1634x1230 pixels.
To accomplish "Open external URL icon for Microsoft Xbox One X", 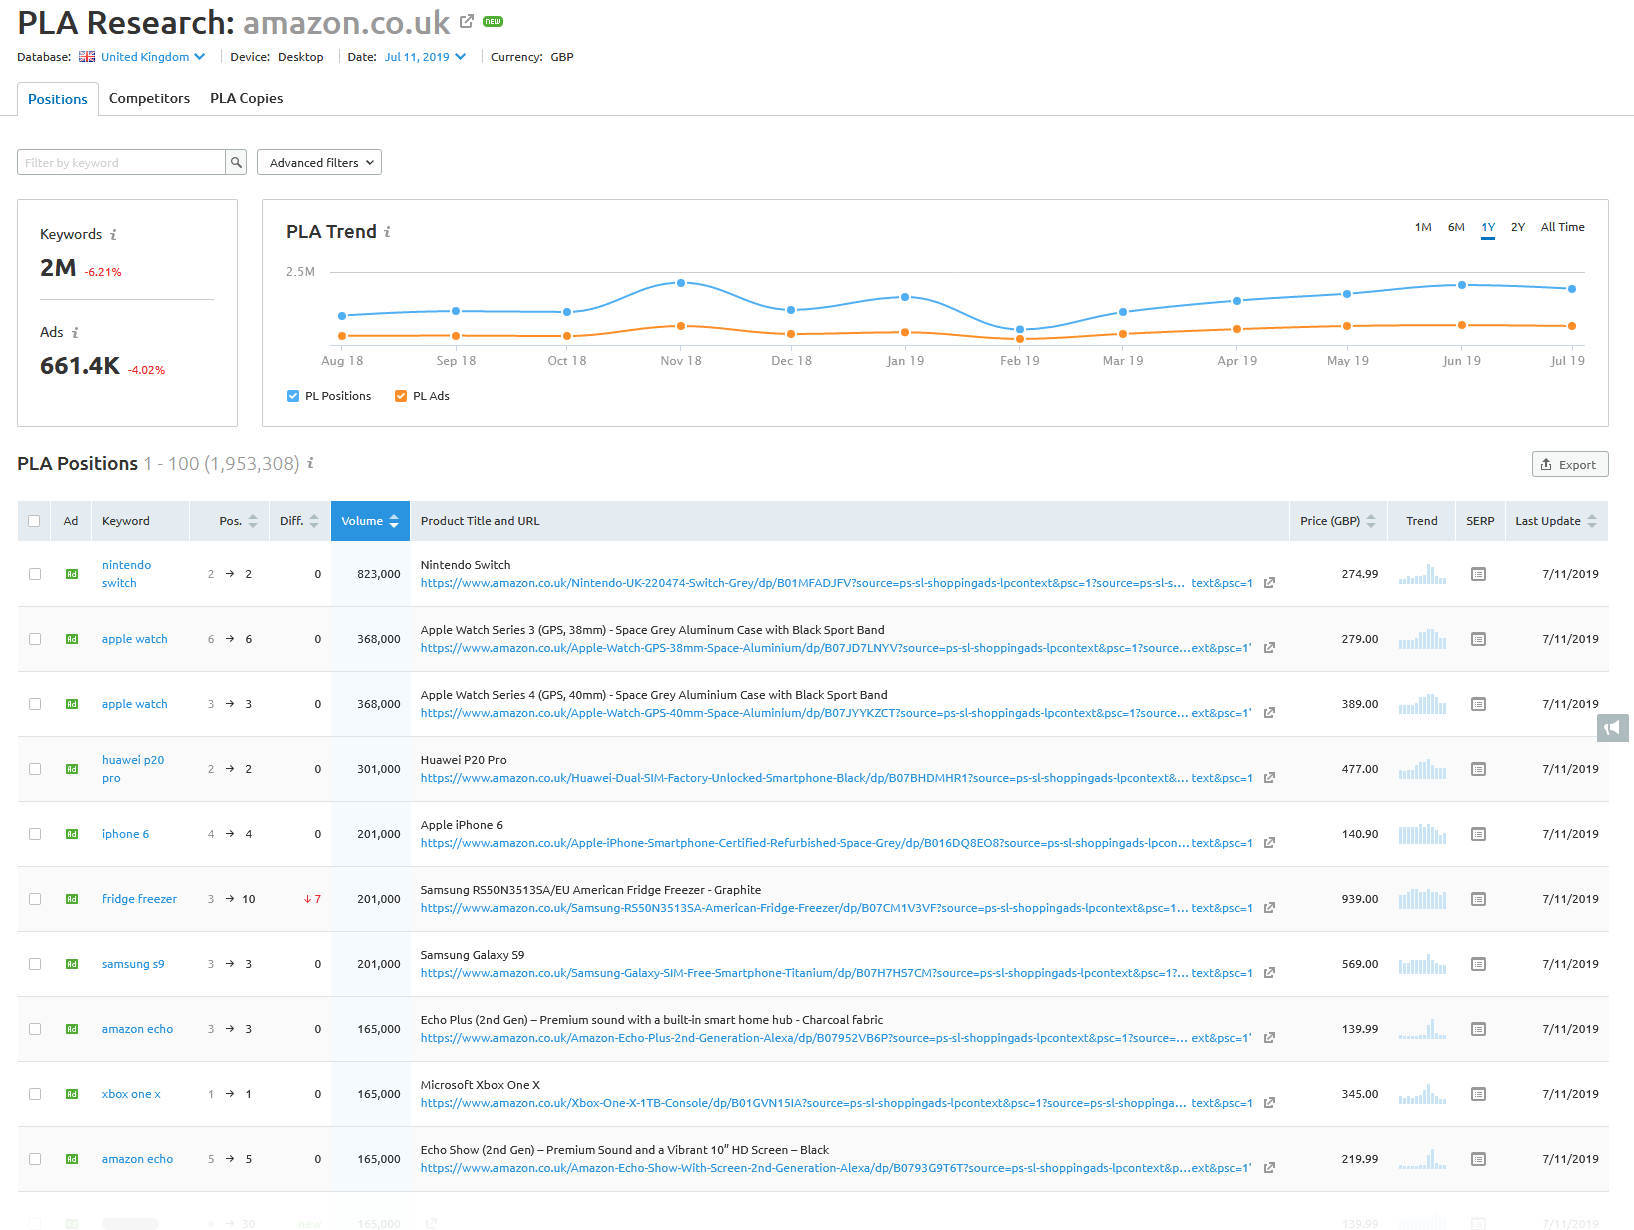I will (1269, 1103).
